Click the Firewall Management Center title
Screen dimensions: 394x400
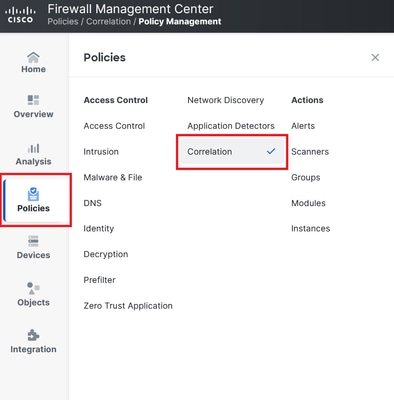[130, 9]
